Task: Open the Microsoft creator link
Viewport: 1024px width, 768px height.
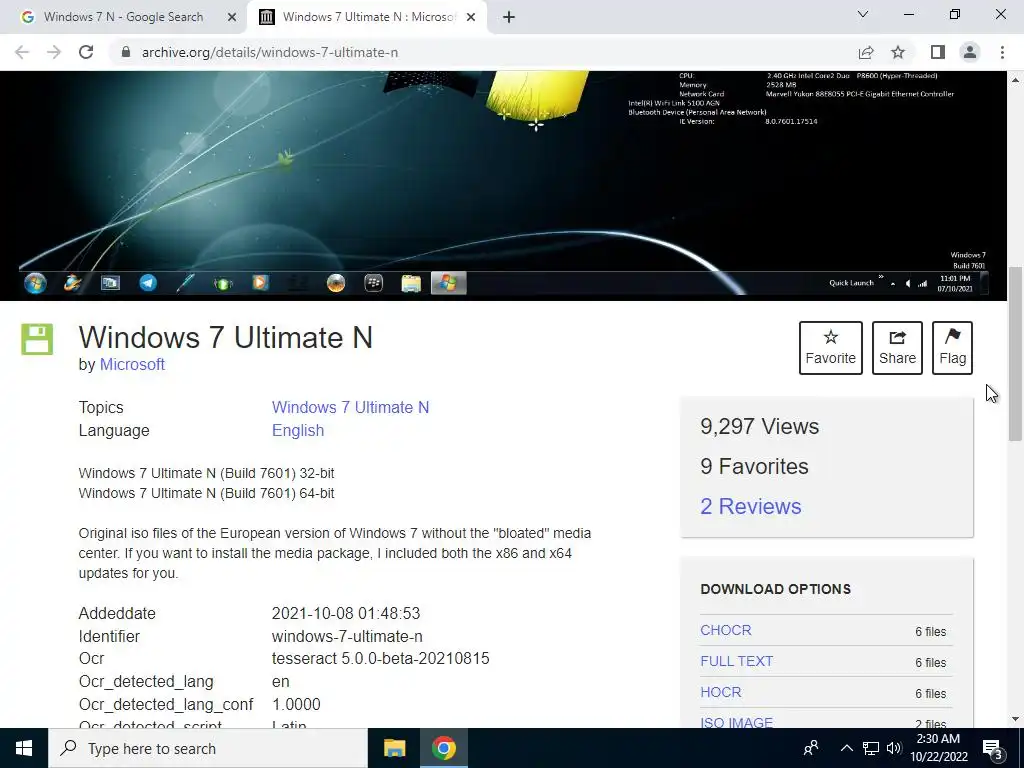Action: tap(132, 364)
